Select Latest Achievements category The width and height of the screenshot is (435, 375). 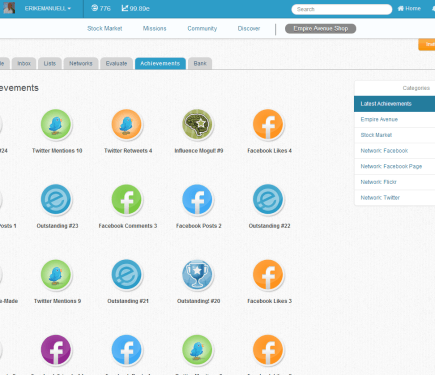395,104
